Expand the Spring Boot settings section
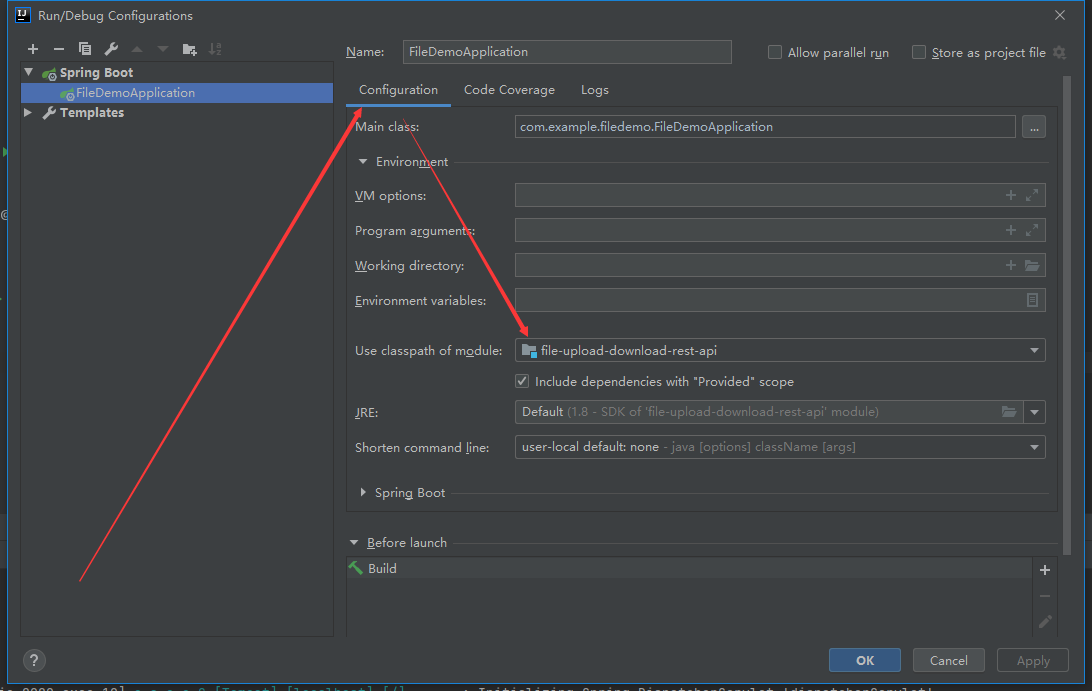 pyautogui.click(x=363, y=492)
